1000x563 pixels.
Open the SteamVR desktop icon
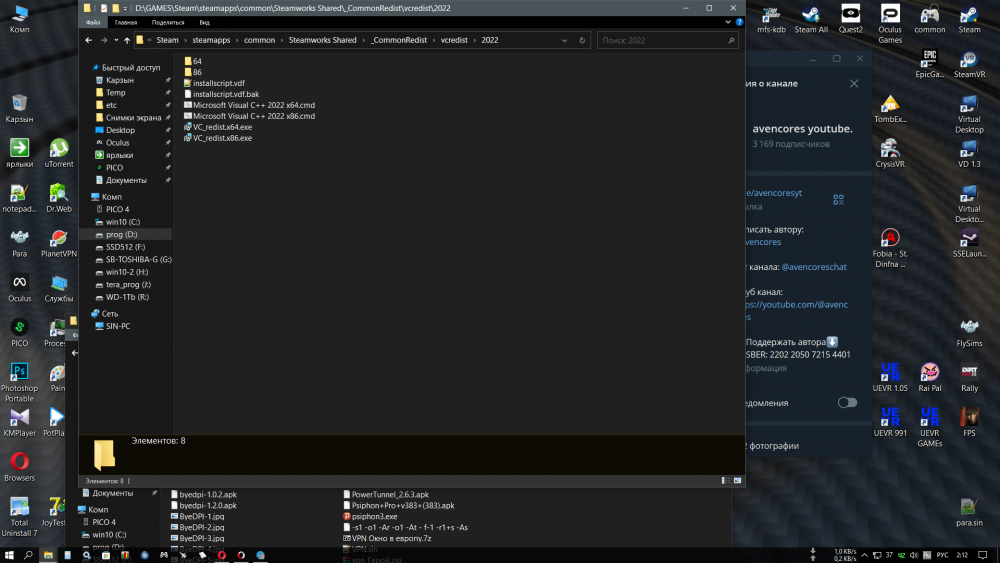[x=969, y=62]
